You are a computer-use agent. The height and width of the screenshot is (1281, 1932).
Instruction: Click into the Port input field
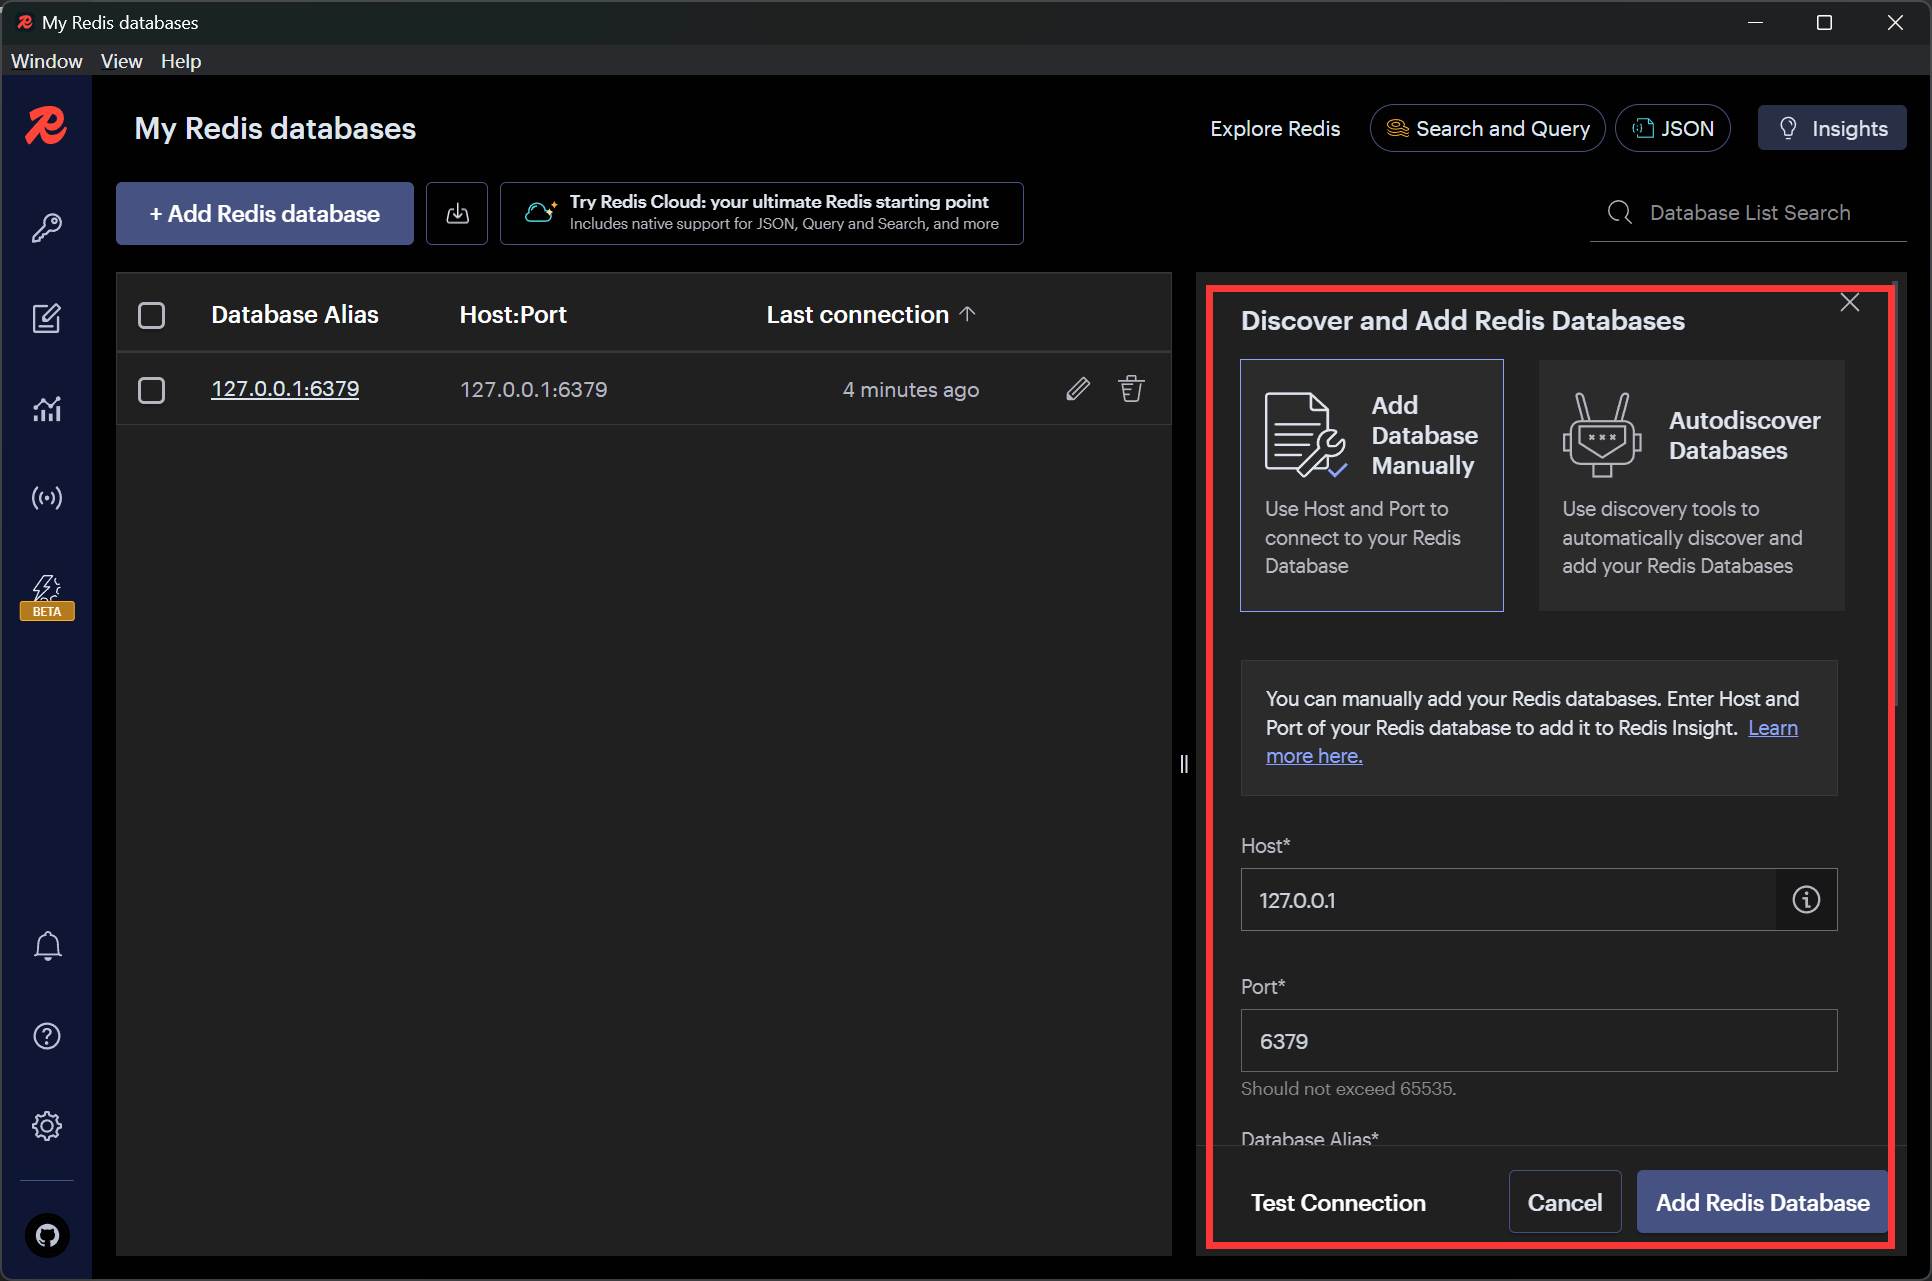(1538, 1041)
